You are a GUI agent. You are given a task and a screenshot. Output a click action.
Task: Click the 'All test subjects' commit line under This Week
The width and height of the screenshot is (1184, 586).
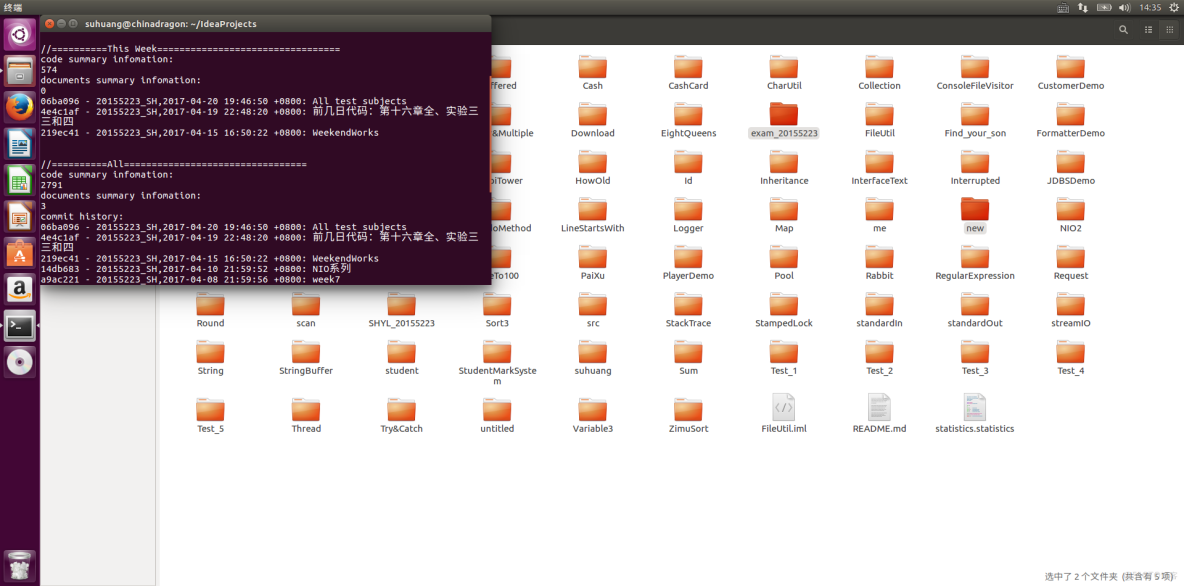pyautogui.click(x=224, y=101)
